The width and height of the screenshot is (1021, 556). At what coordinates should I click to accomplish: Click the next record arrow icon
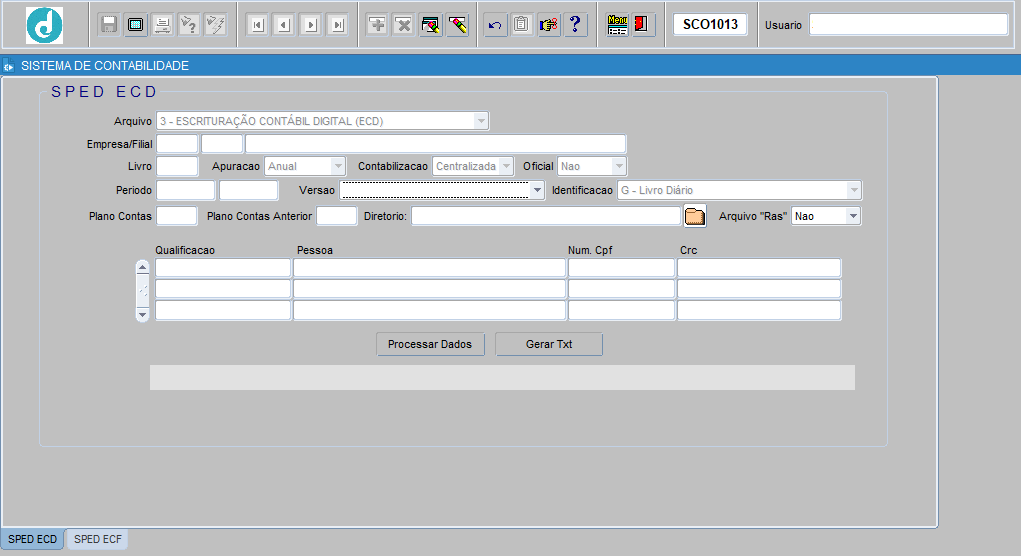(311, 25)
